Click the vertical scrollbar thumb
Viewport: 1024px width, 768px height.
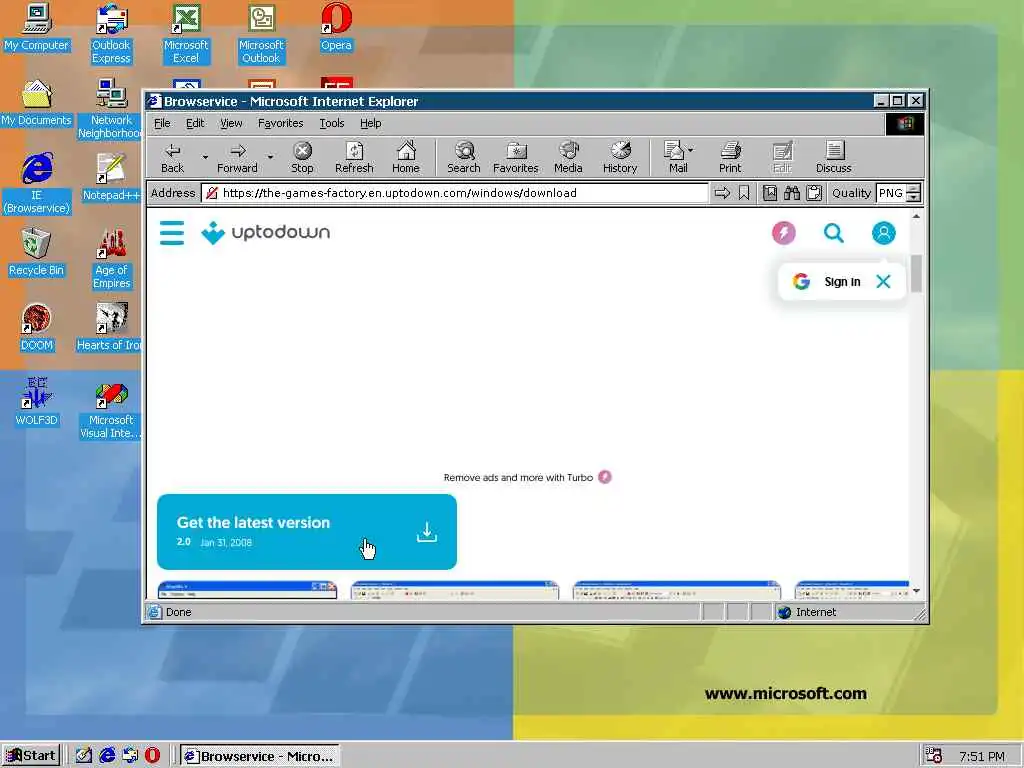(916, 274)
